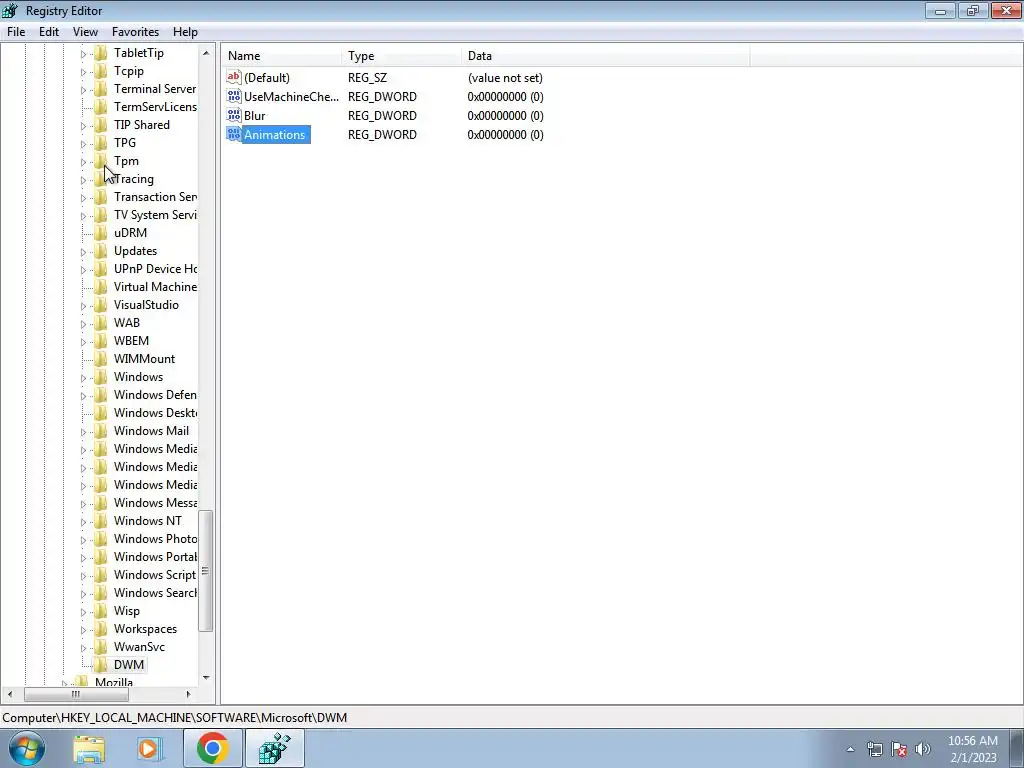Image resolution: width=1024 pixels, height=768 pixels.
Task: Sort values by Name column header
Action: (x=281, y=56)
